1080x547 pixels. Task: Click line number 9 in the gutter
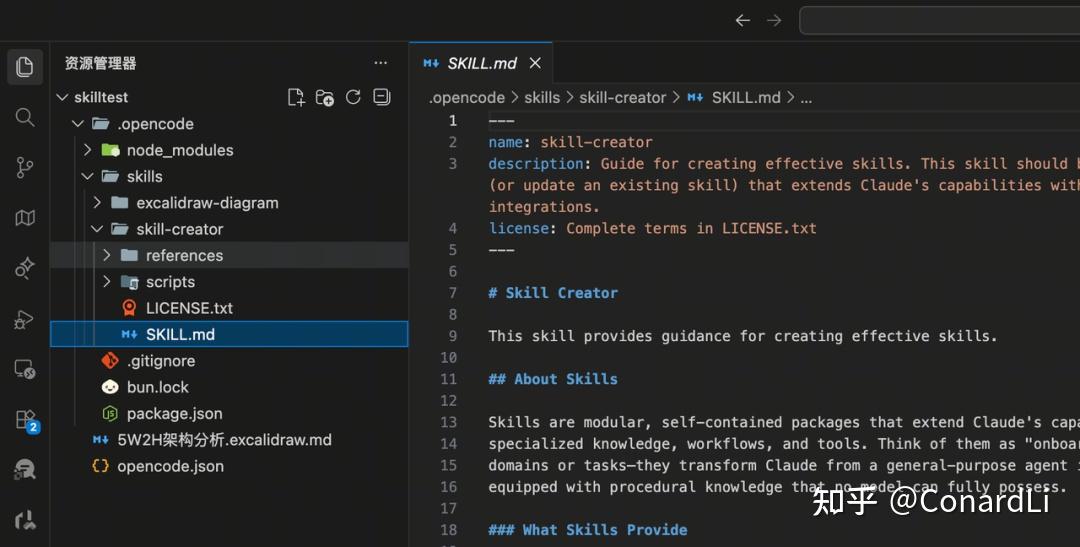453,336
